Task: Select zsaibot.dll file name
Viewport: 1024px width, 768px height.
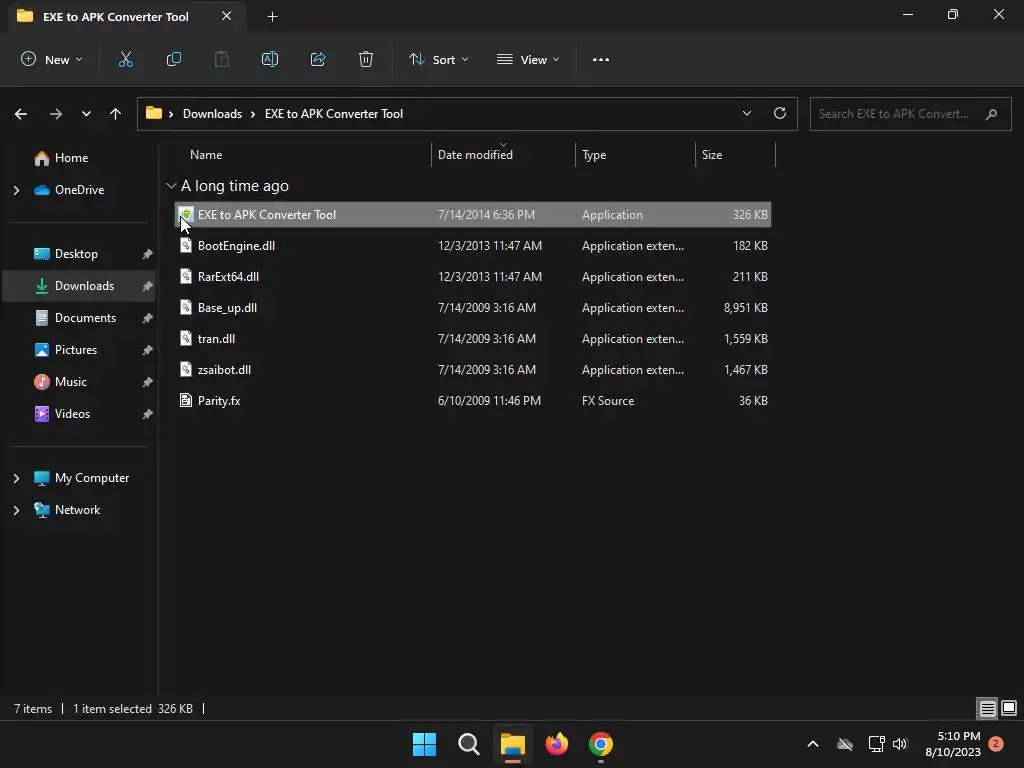Action: coord(224,370)
